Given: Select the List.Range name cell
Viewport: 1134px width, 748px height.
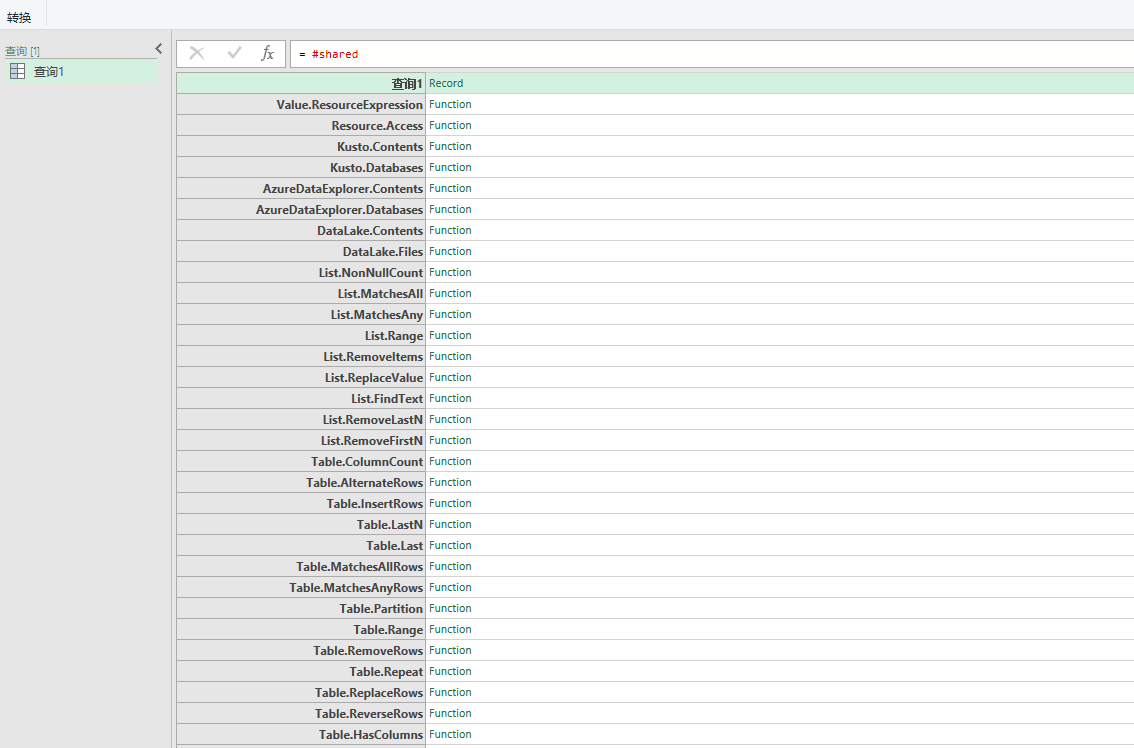Looking at the screenshot, I should click(x=301, y=335).
